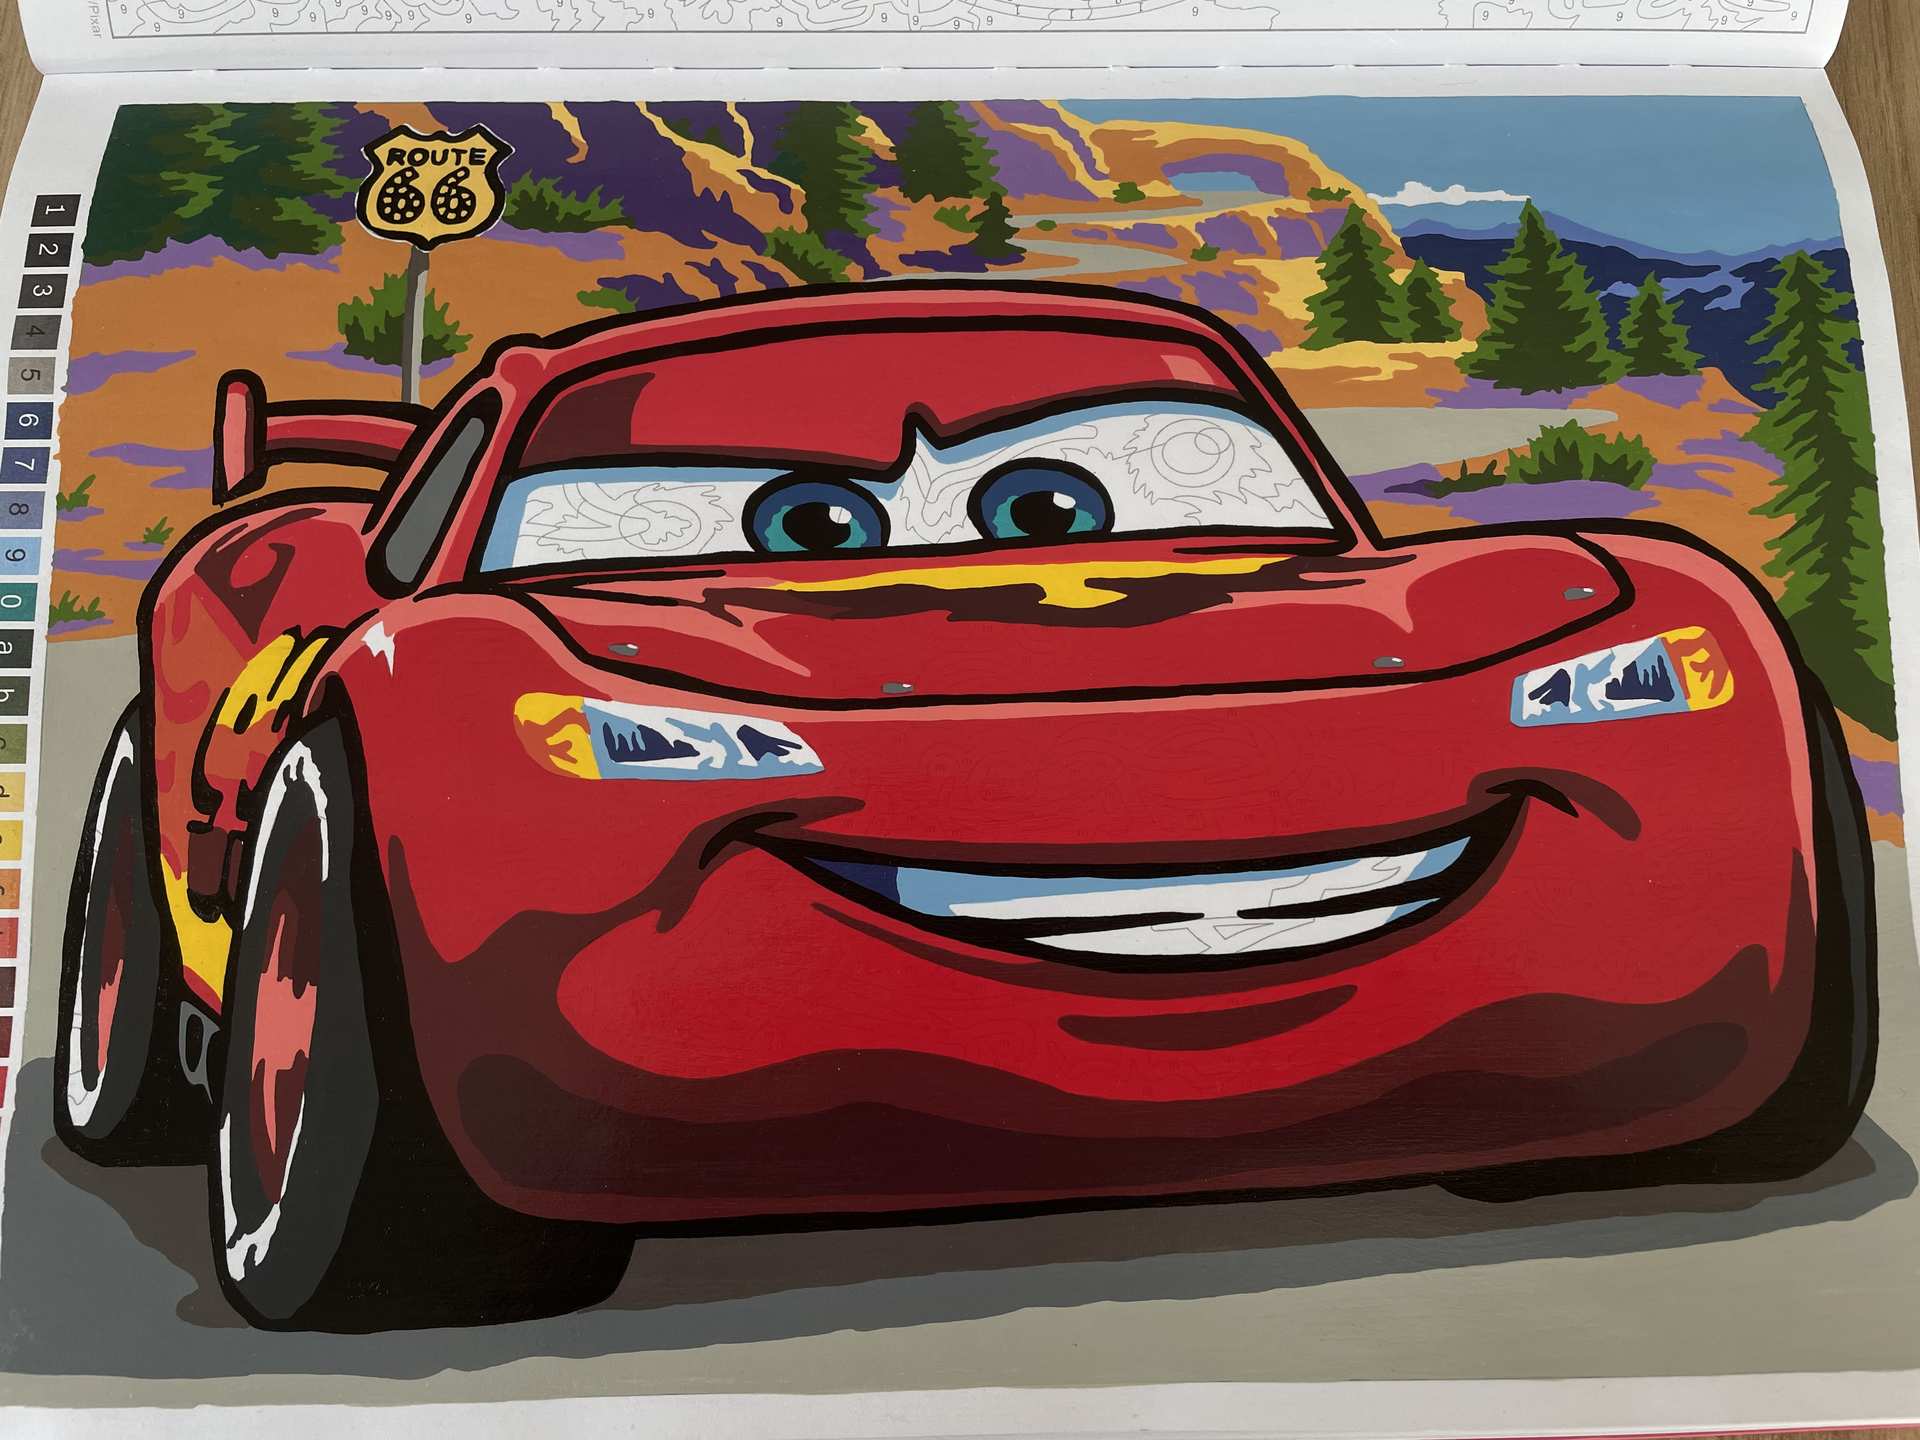Screen dimensions: 1920x1440
Task: Pick the slate blue swatch labeled 8
Action: [x=20, y=511]
